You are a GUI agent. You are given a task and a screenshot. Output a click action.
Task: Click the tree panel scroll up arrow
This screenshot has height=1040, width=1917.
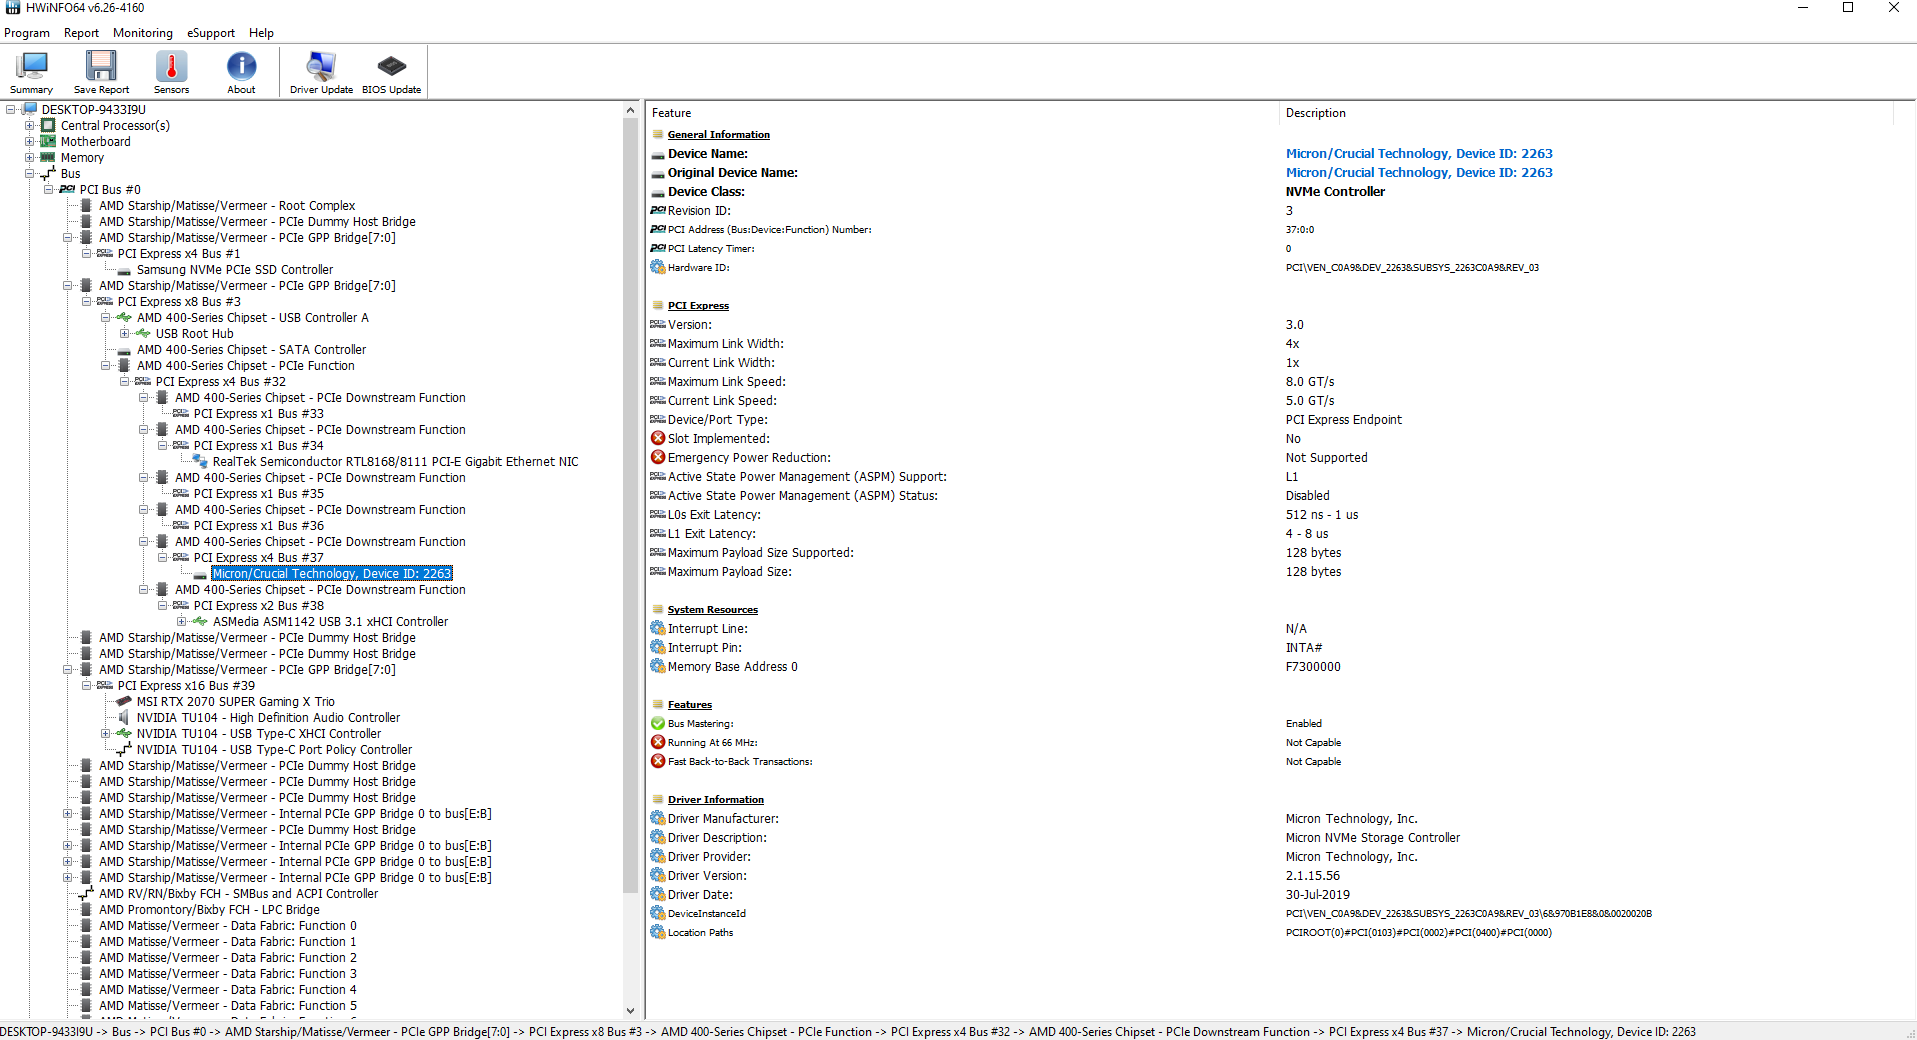(x=630, y=110)
